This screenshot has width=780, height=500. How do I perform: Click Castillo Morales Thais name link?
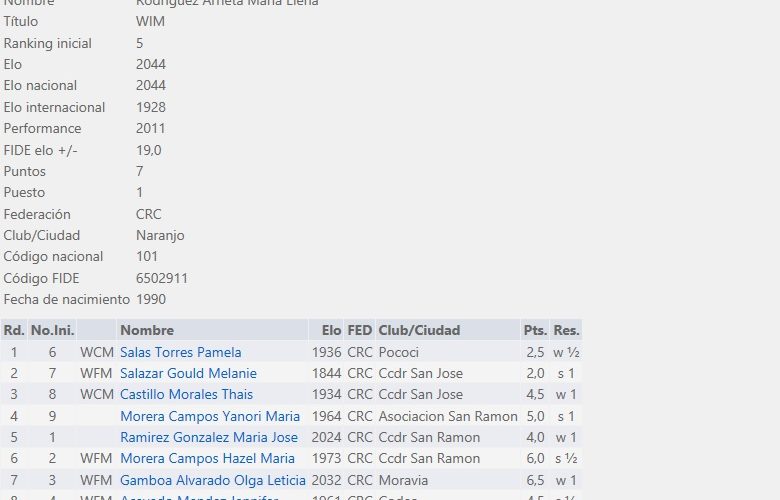click(x=187, y=394)
